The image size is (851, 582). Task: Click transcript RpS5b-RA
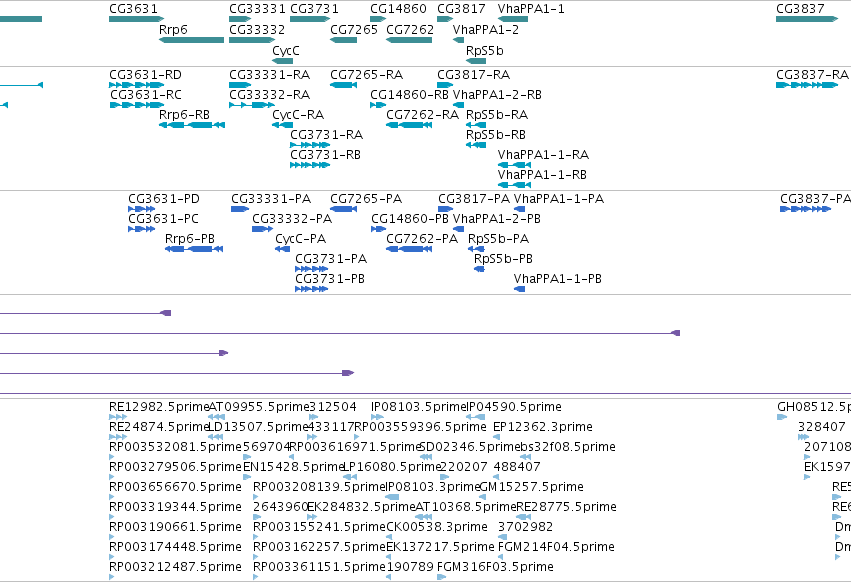point(497,115)
